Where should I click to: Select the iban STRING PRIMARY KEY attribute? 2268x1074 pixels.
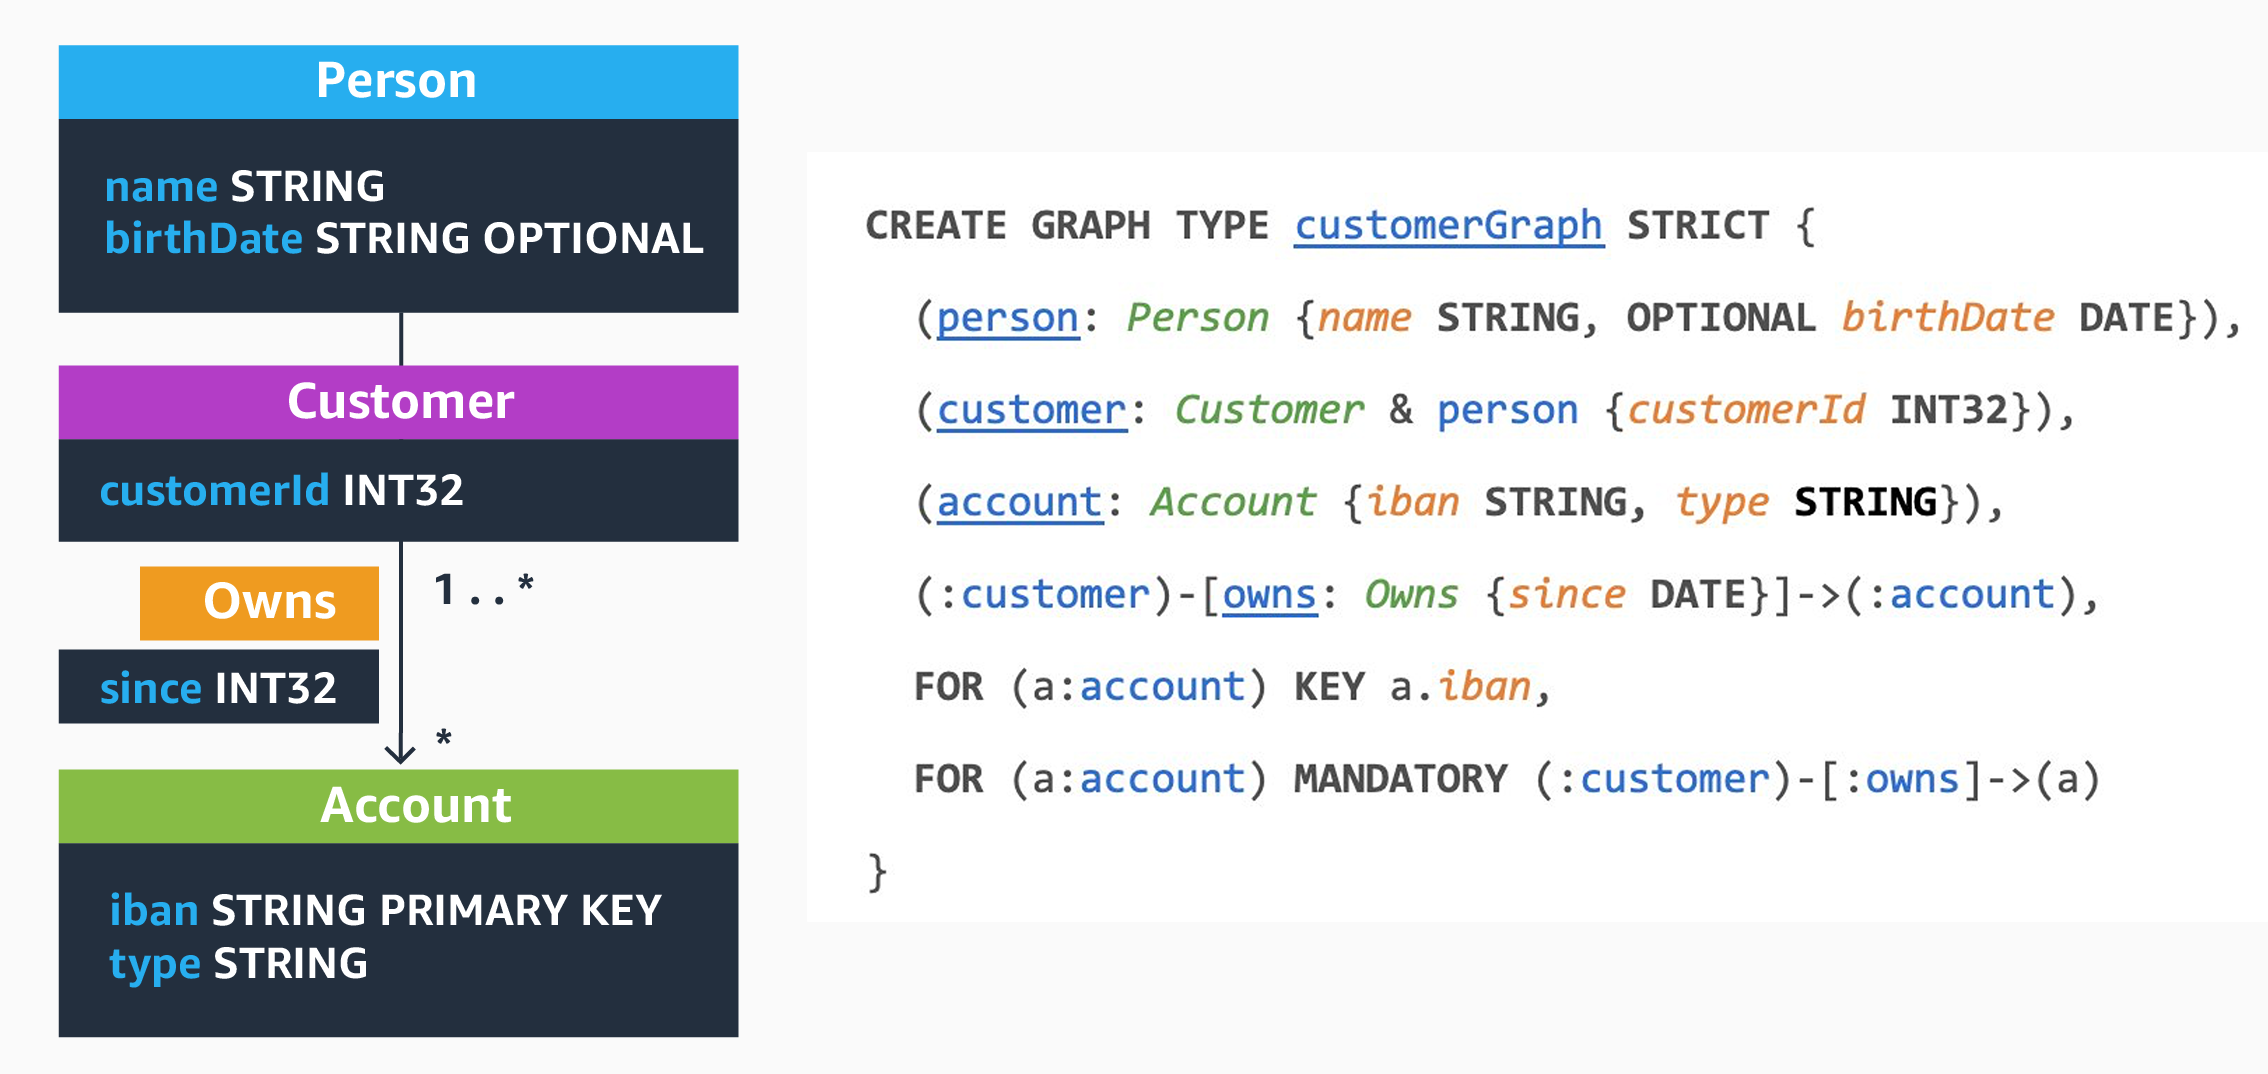pyautogui.click(x=385, y=911)
